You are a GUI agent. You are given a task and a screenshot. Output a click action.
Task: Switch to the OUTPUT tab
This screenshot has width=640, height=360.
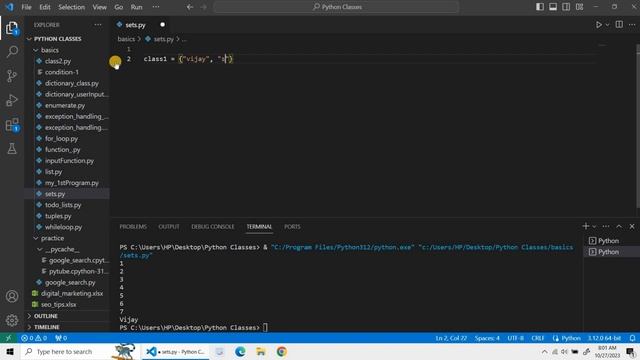pos(169,227)
